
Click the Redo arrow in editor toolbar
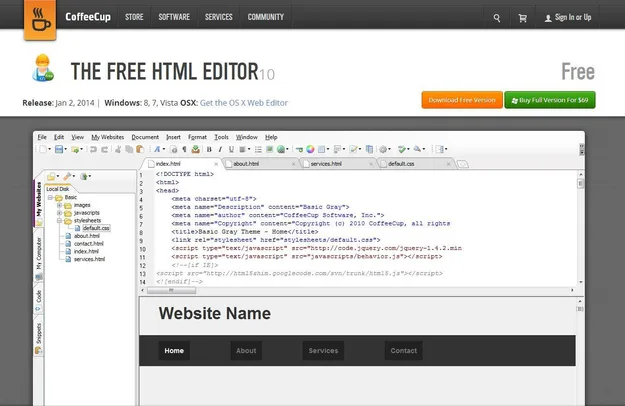click(104, 149)
